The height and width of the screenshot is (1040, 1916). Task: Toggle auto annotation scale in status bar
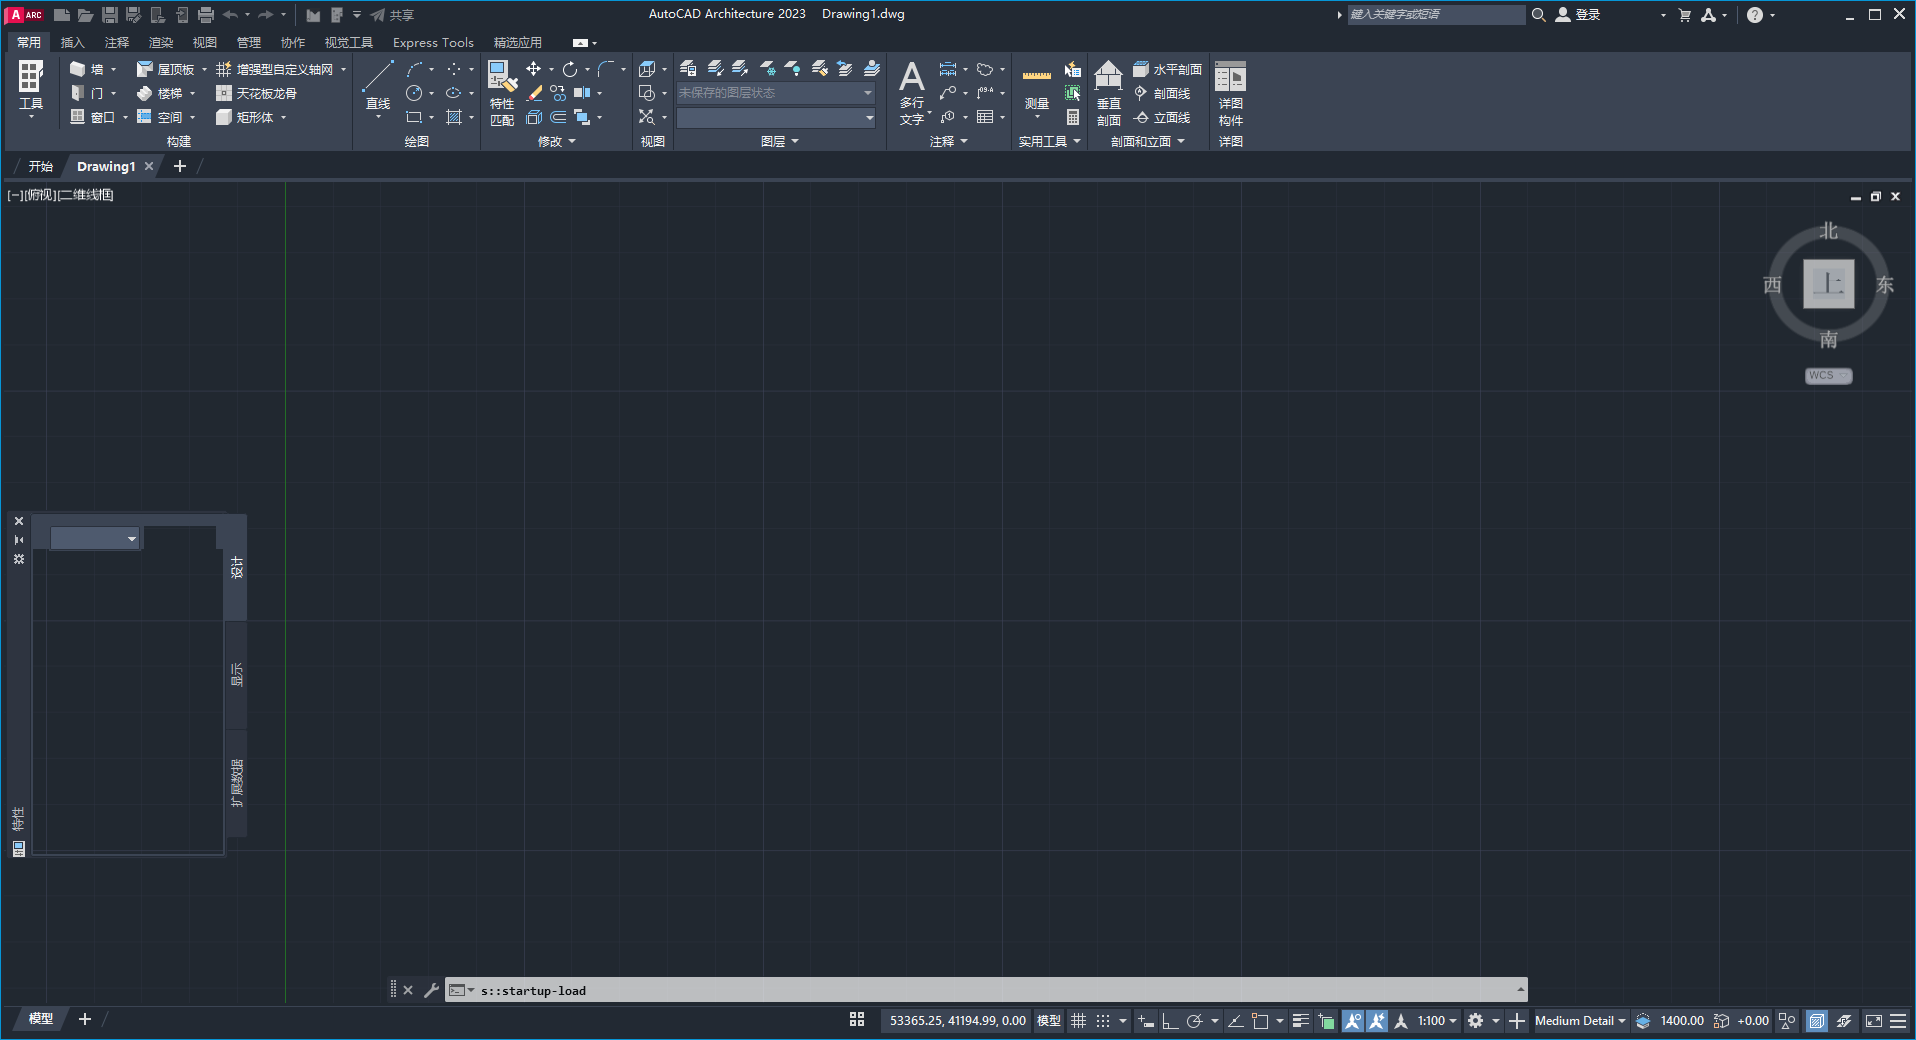click(x=1377, y=1021)
